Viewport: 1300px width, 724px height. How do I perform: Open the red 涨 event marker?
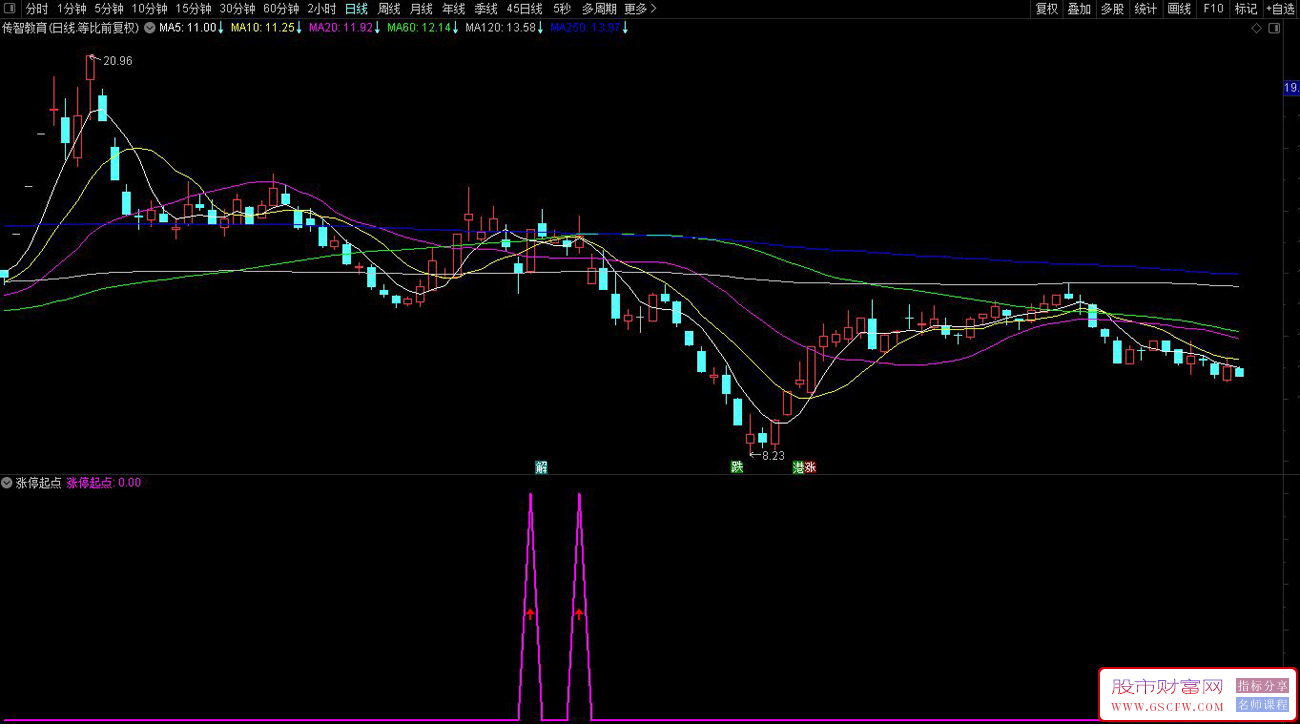tap(811, 467)
